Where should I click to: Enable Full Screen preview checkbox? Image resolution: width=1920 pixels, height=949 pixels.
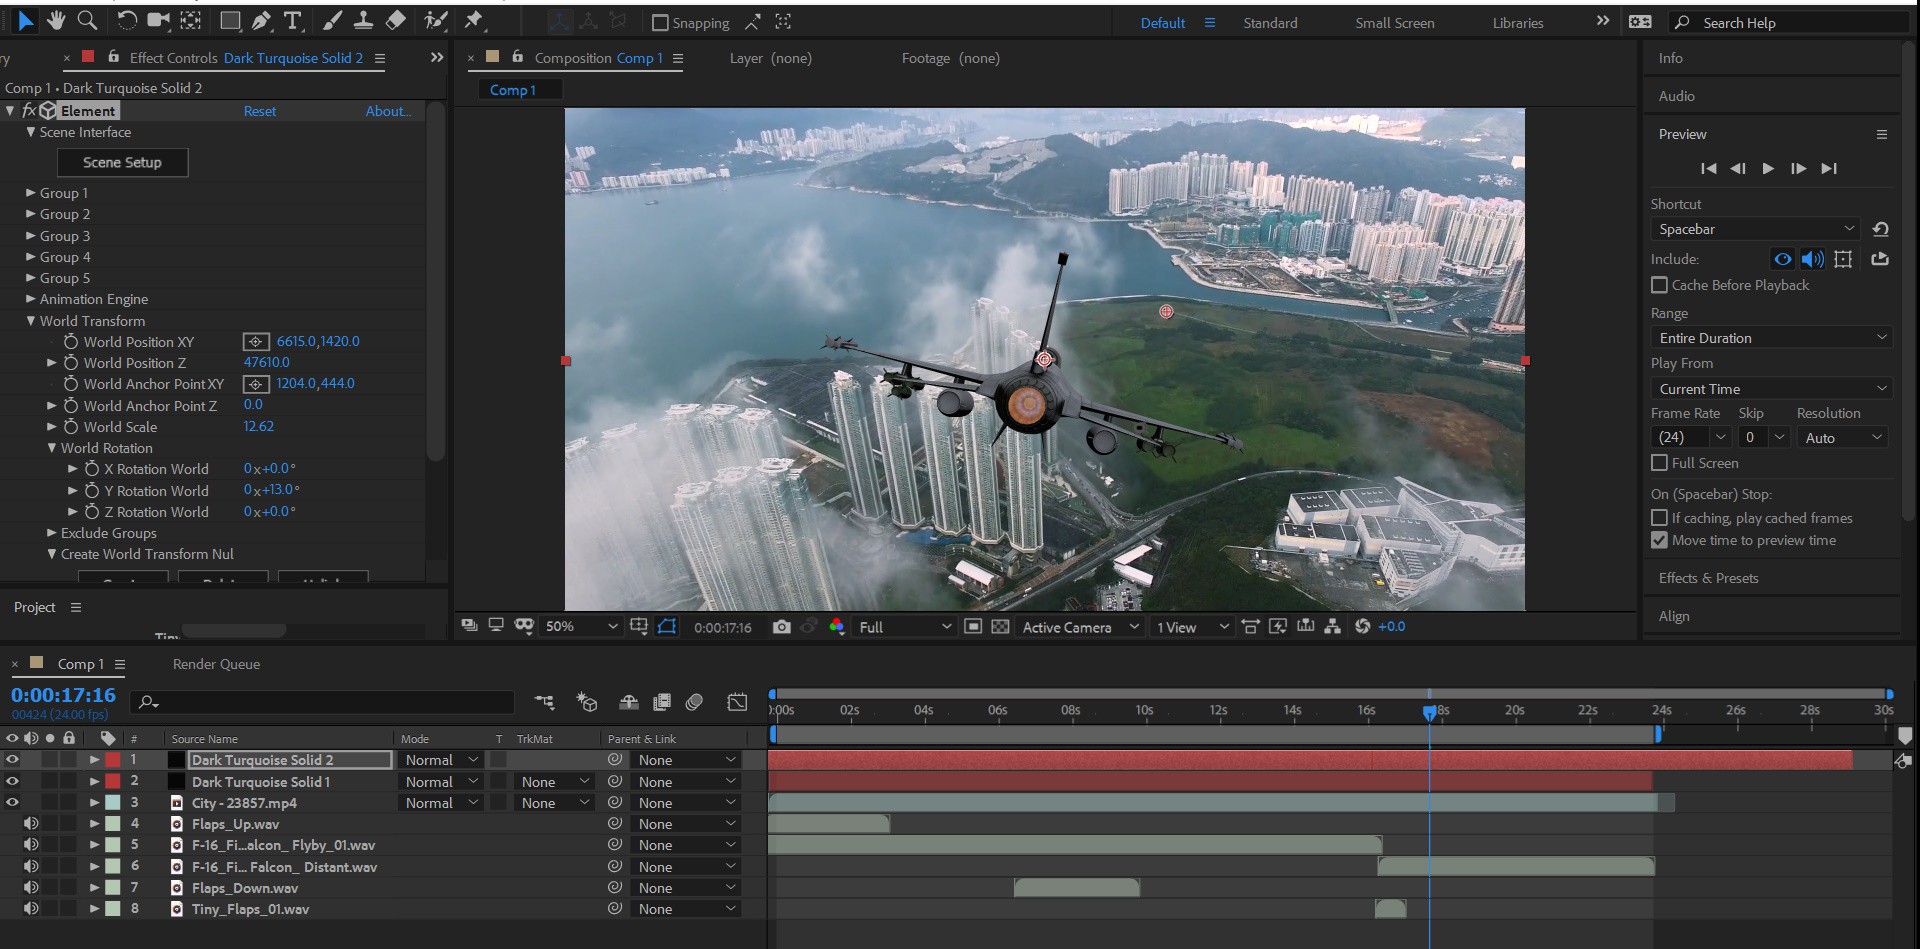[1659, 463]
